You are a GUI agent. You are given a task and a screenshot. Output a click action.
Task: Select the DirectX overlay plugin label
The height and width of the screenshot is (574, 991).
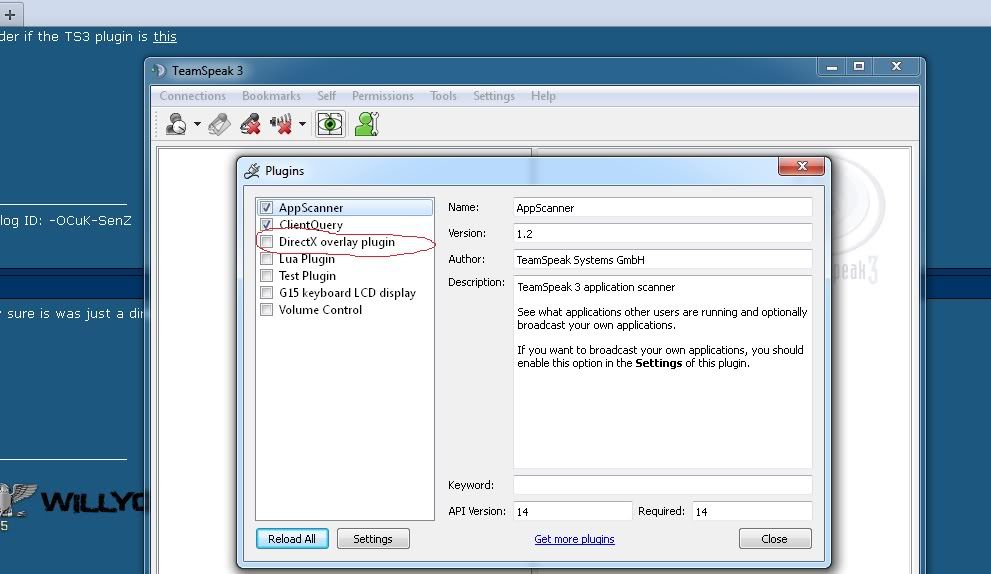coord(337,241)
